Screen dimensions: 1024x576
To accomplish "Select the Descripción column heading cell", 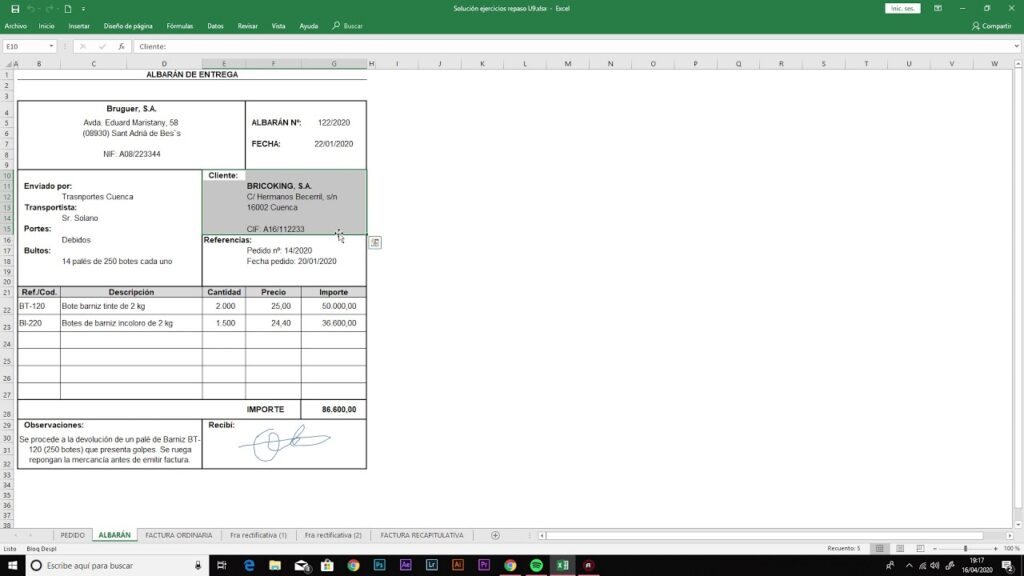I will coord(131,293).
